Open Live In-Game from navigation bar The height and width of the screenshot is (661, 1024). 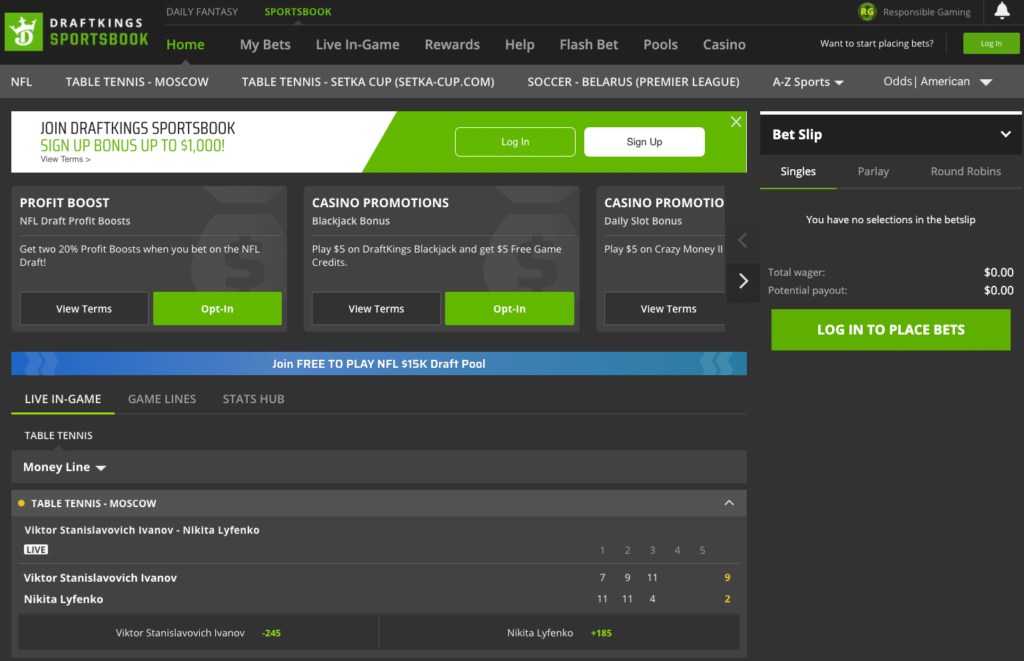click(x=357, y=44)
